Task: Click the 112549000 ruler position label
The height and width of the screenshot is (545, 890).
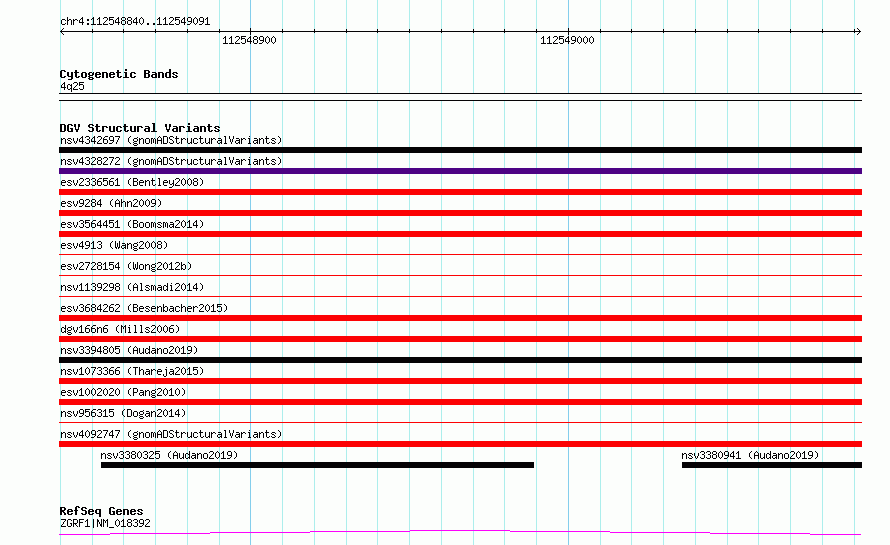Action: (x=567, y=40)
